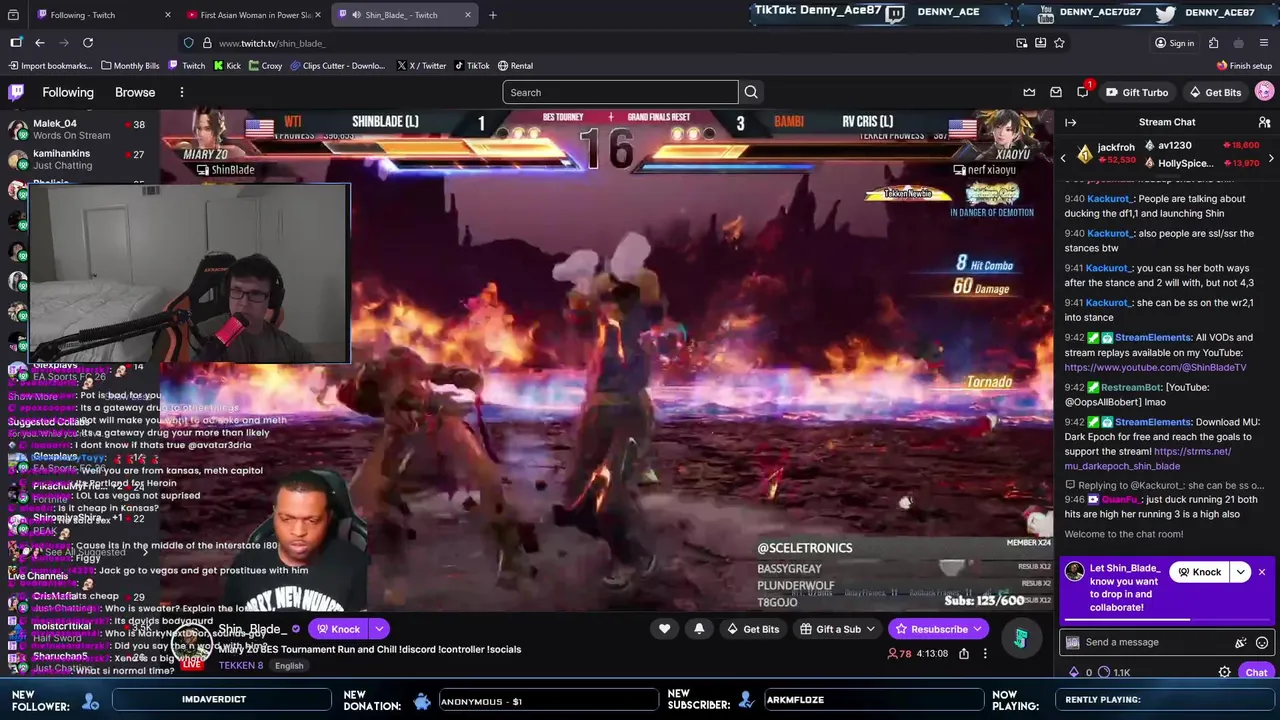Click Kackurot_ username at 9:40 message
The height and width of the screenshot is (720, 1280).
(1109, 199)
